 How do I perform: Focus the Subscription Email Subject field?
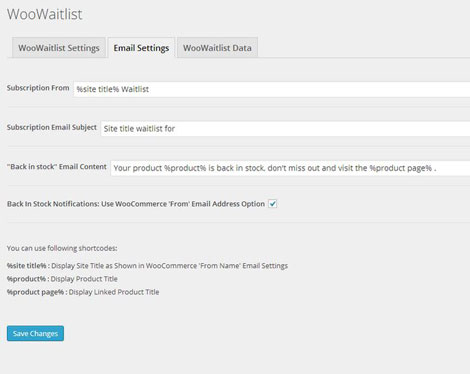[x=285, y=129]
